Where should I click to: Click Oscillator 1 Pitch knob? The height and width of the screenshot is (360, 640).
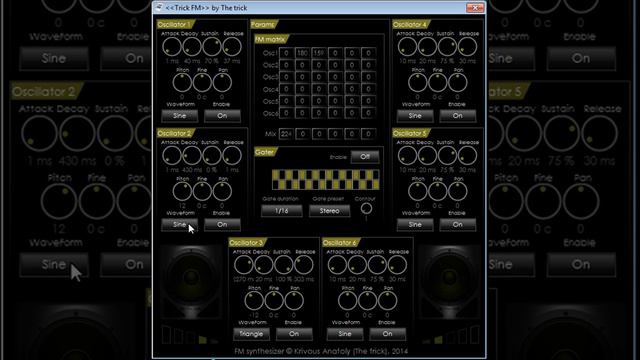[x=182, y=82]
